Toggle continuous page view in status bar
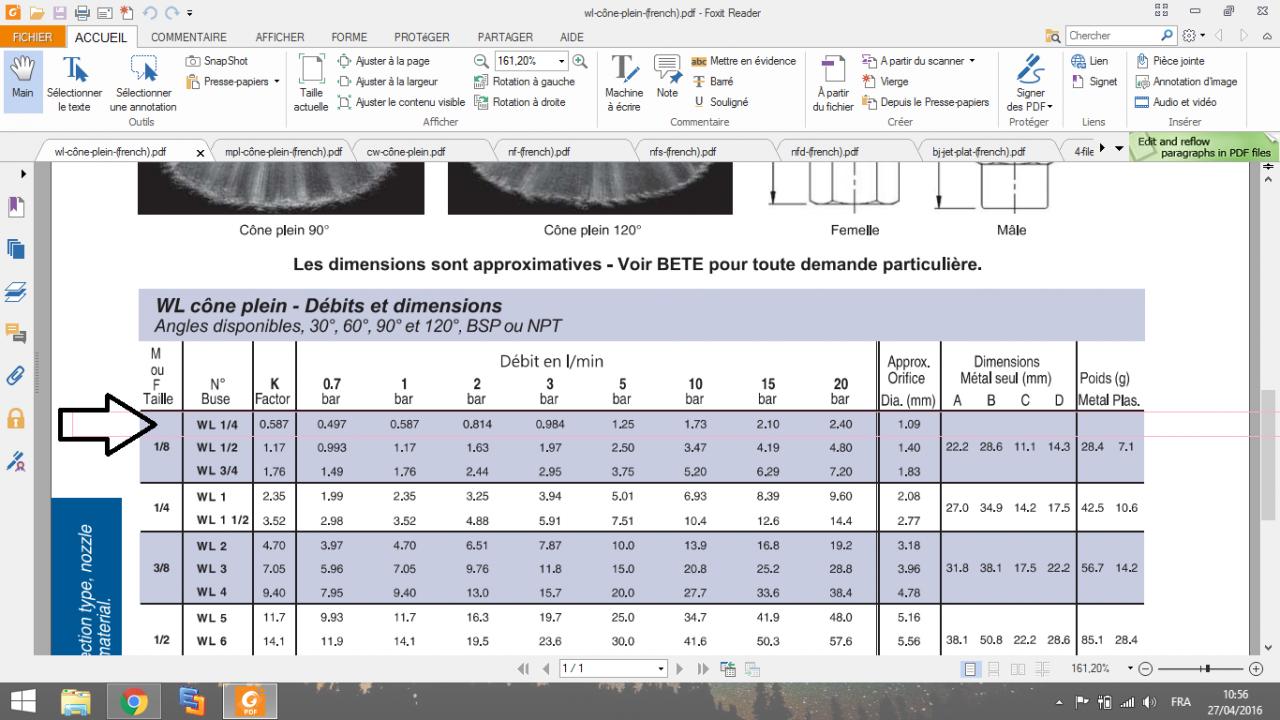Viewport: 1280px width, 720px height. 995,669
